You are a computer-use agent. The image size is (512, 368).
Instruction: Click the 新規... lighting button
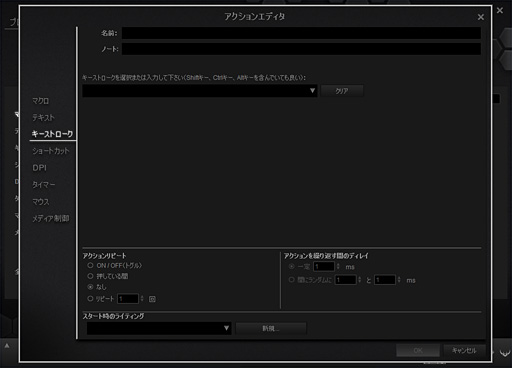(x=271, y=328)
